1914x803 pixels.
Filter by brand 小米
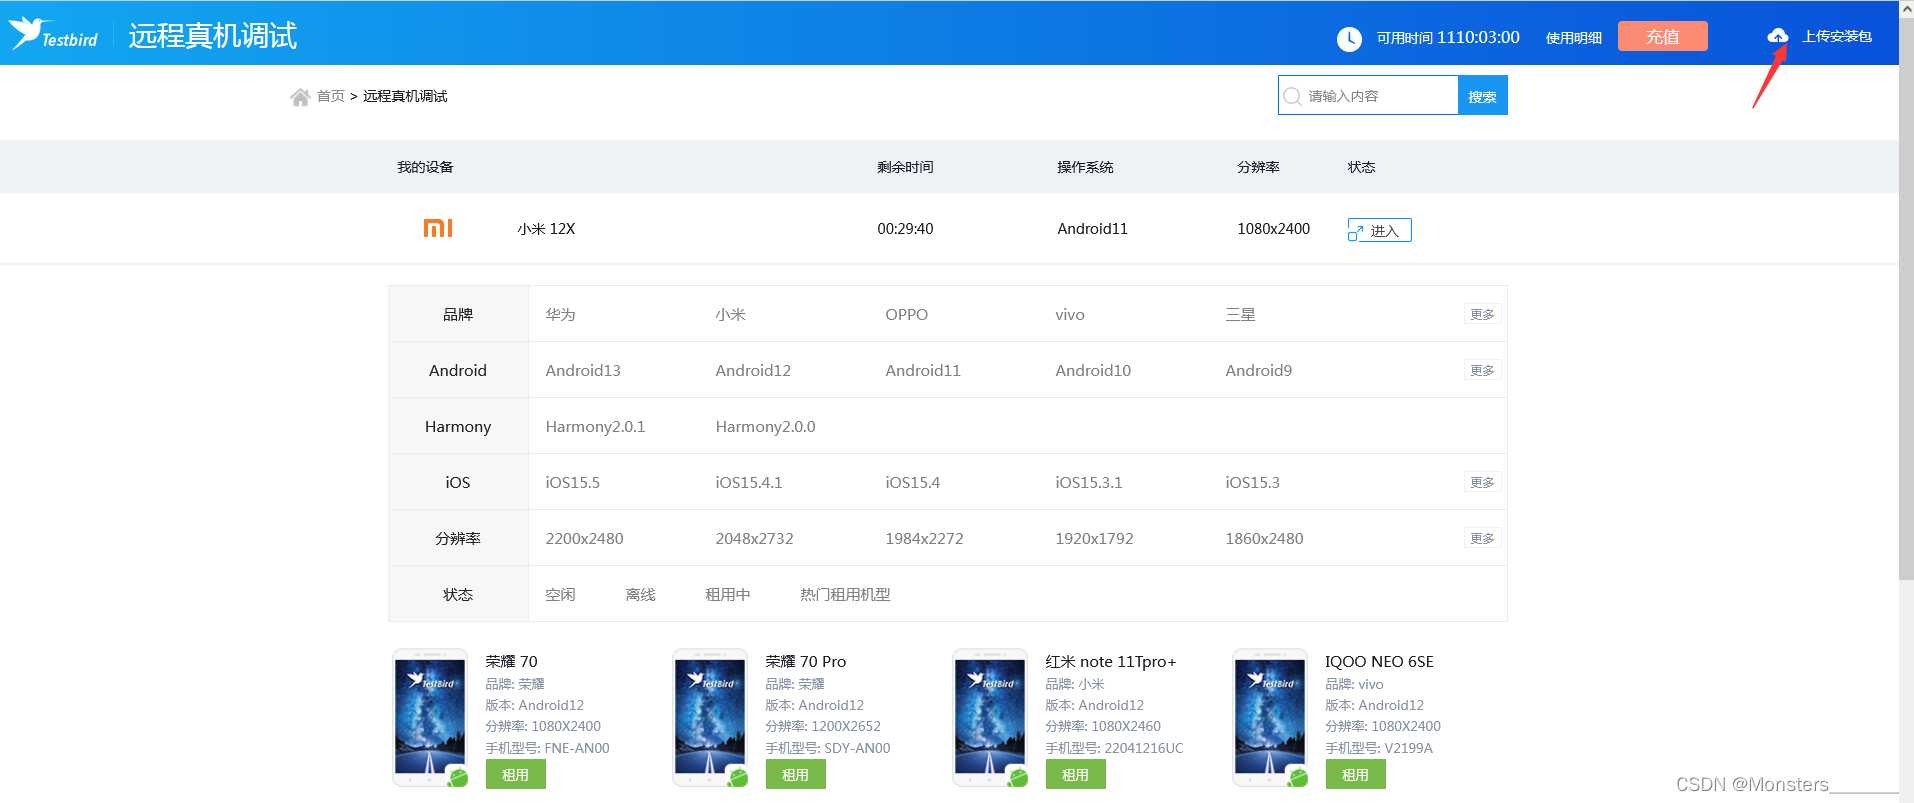(730, 314)
